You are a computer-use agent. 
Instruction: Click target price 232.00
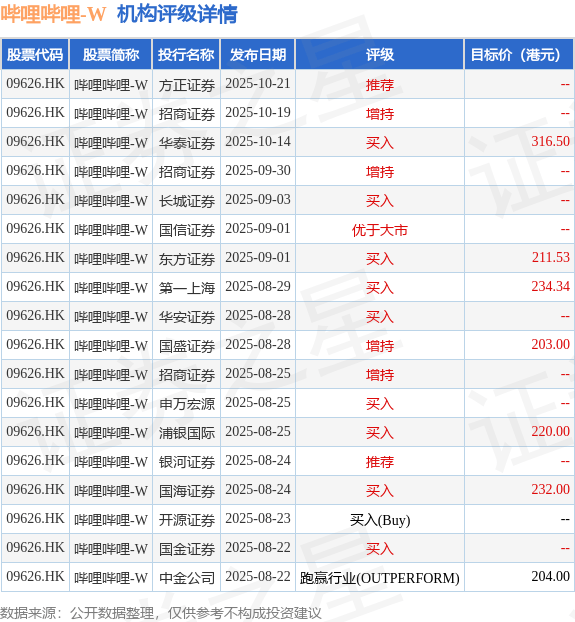coord(550,490)
